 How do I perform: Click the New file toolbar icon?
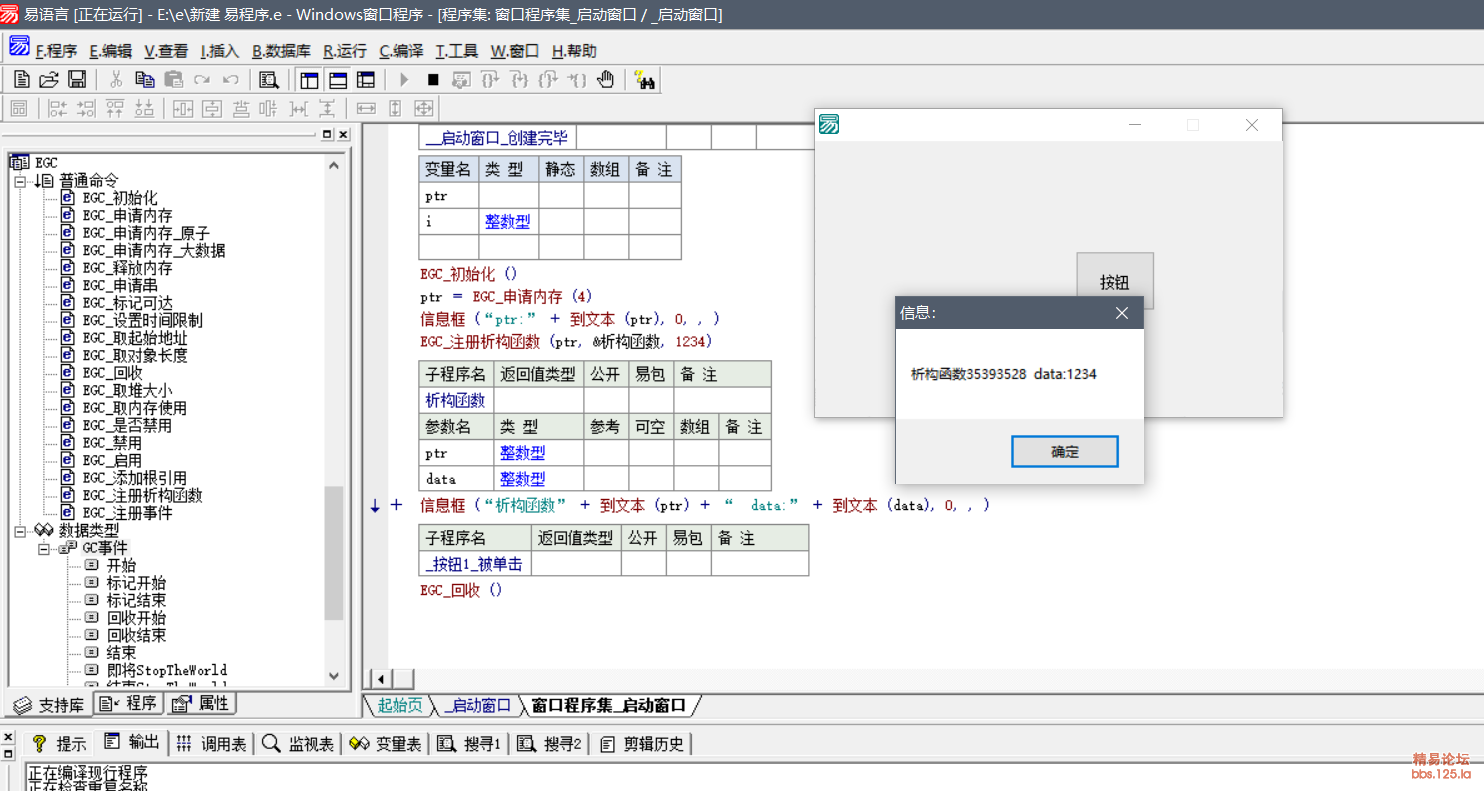click(21, 80)
